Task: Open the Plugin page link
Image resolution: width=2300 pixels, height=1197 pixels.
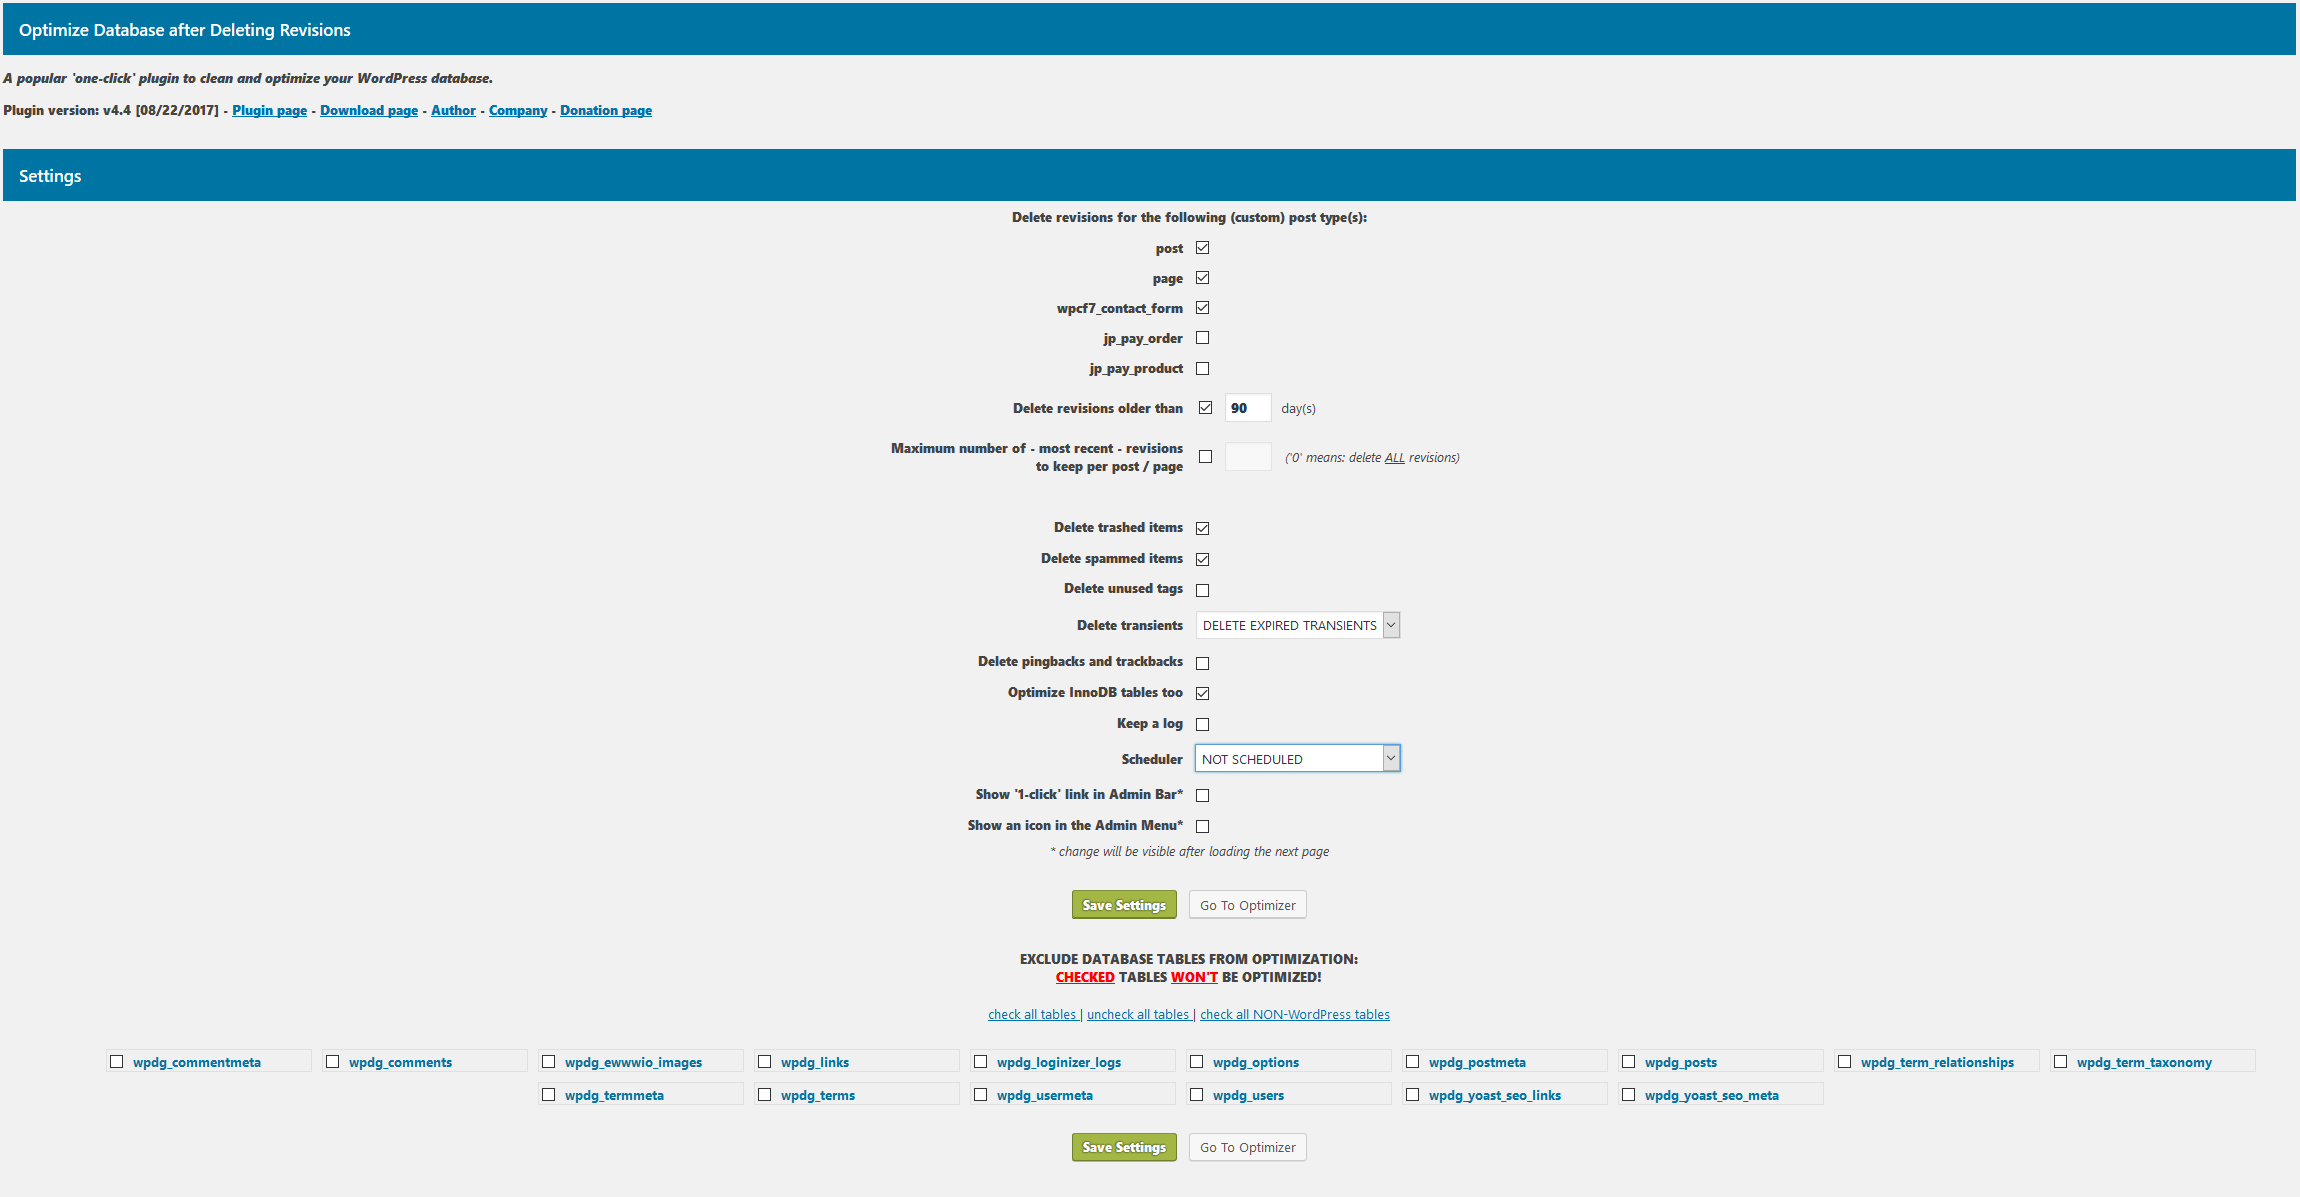Action: 269,110
